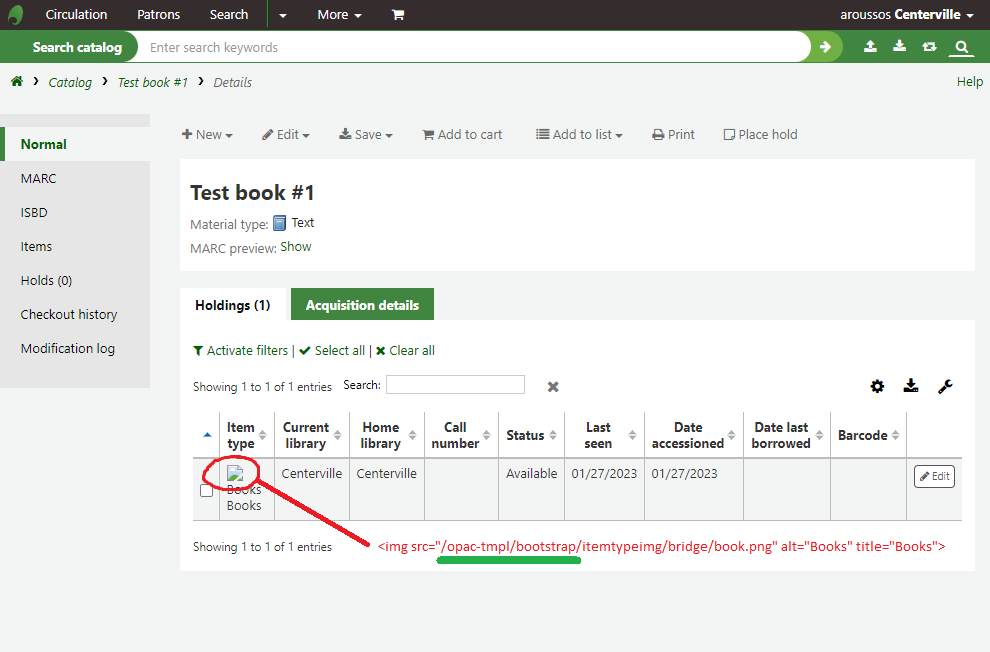Open the cart icon in header

(398, 15)
